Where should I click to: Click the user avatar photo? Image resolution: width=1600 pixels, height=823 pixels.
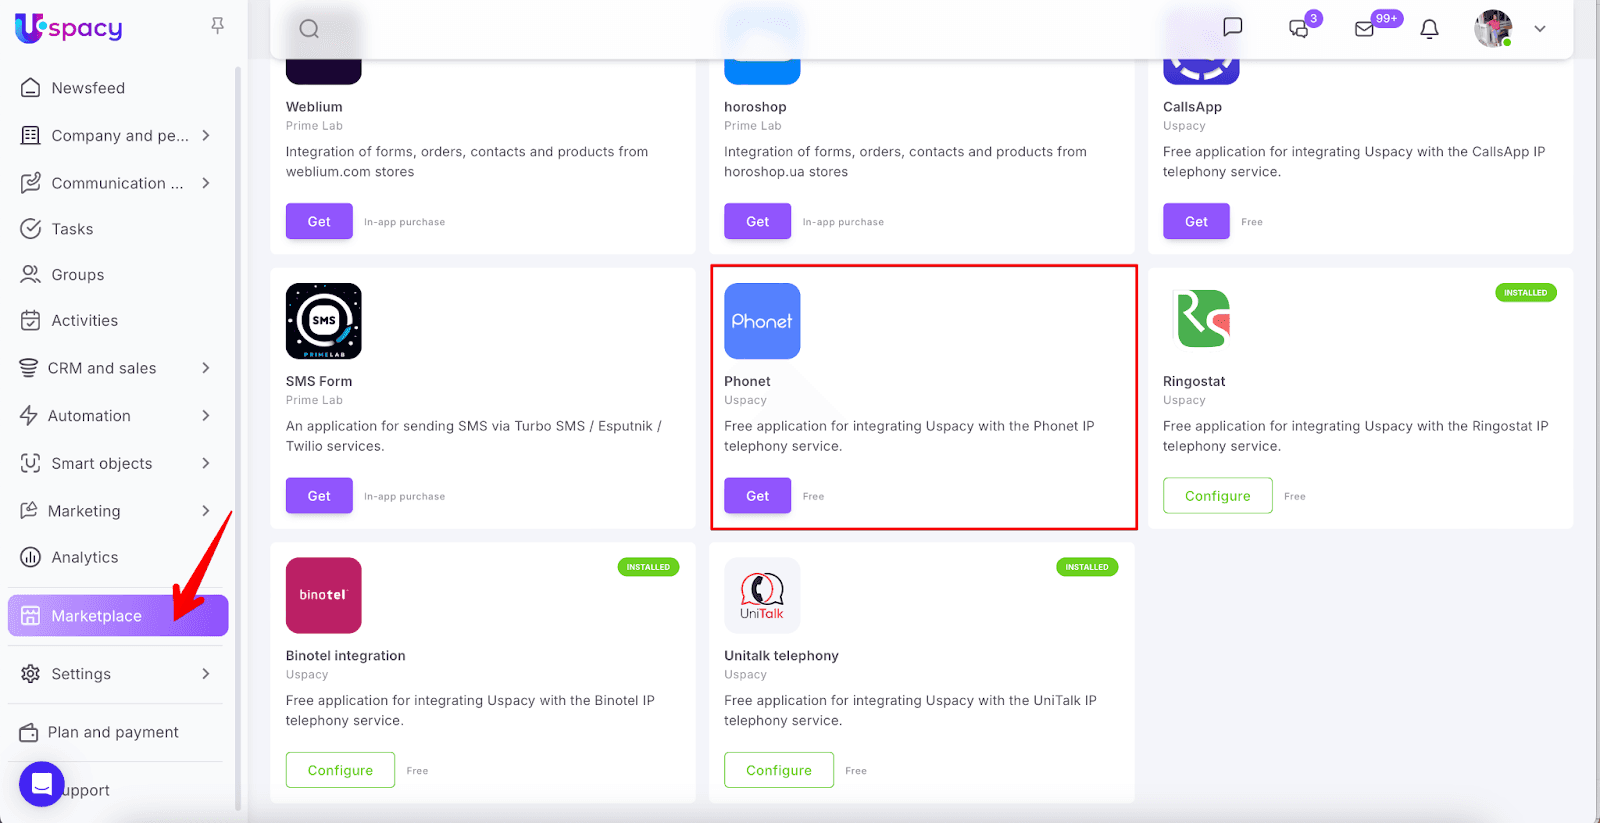1493,29
